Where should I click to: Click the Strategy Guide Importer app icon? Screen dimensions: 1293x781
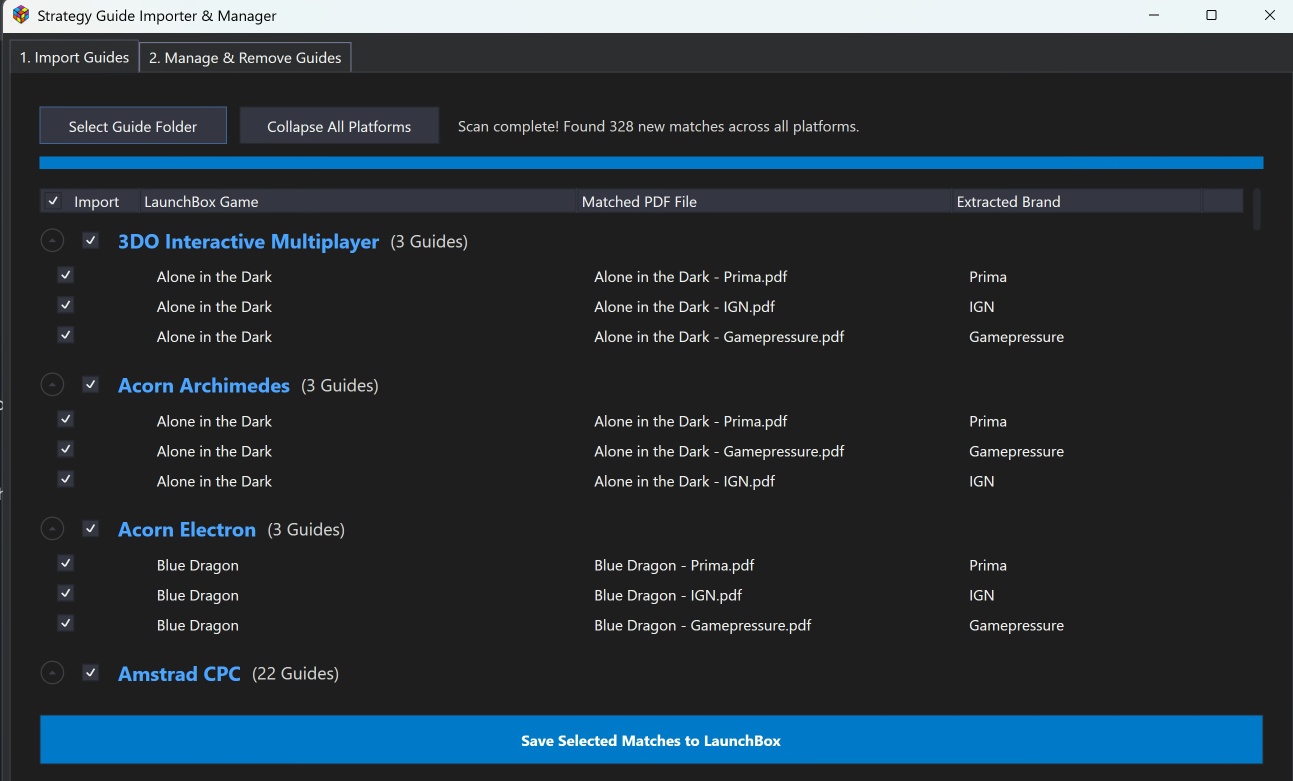pos(20,15)
